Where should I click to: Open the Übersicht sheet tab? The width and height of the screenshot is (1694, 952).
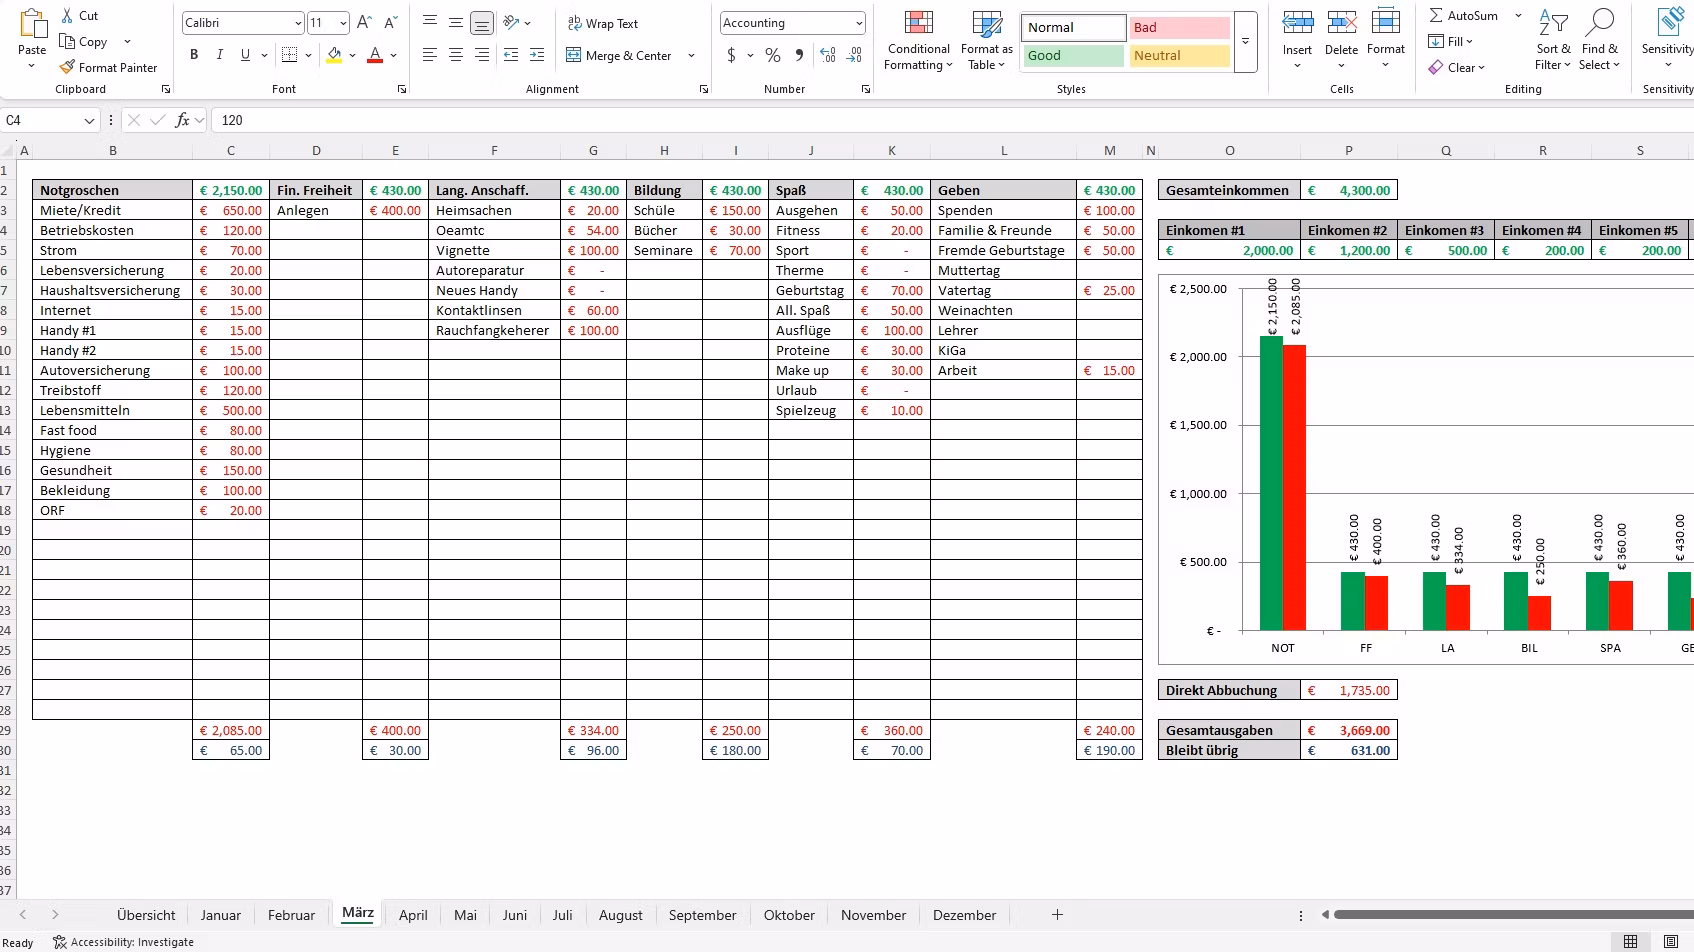146,915
